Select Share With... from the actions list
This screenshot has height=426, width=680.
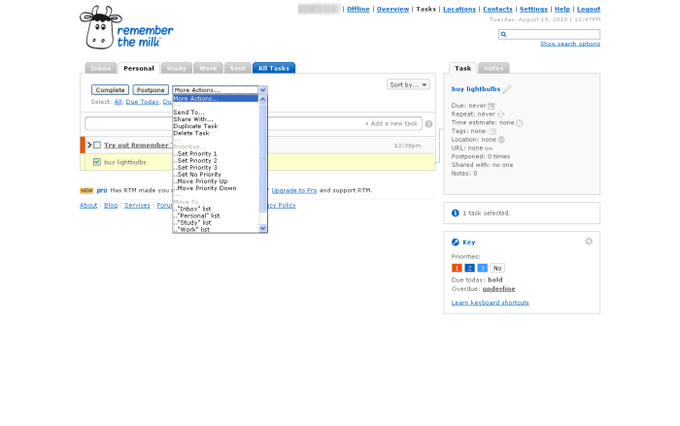[193, 119]
